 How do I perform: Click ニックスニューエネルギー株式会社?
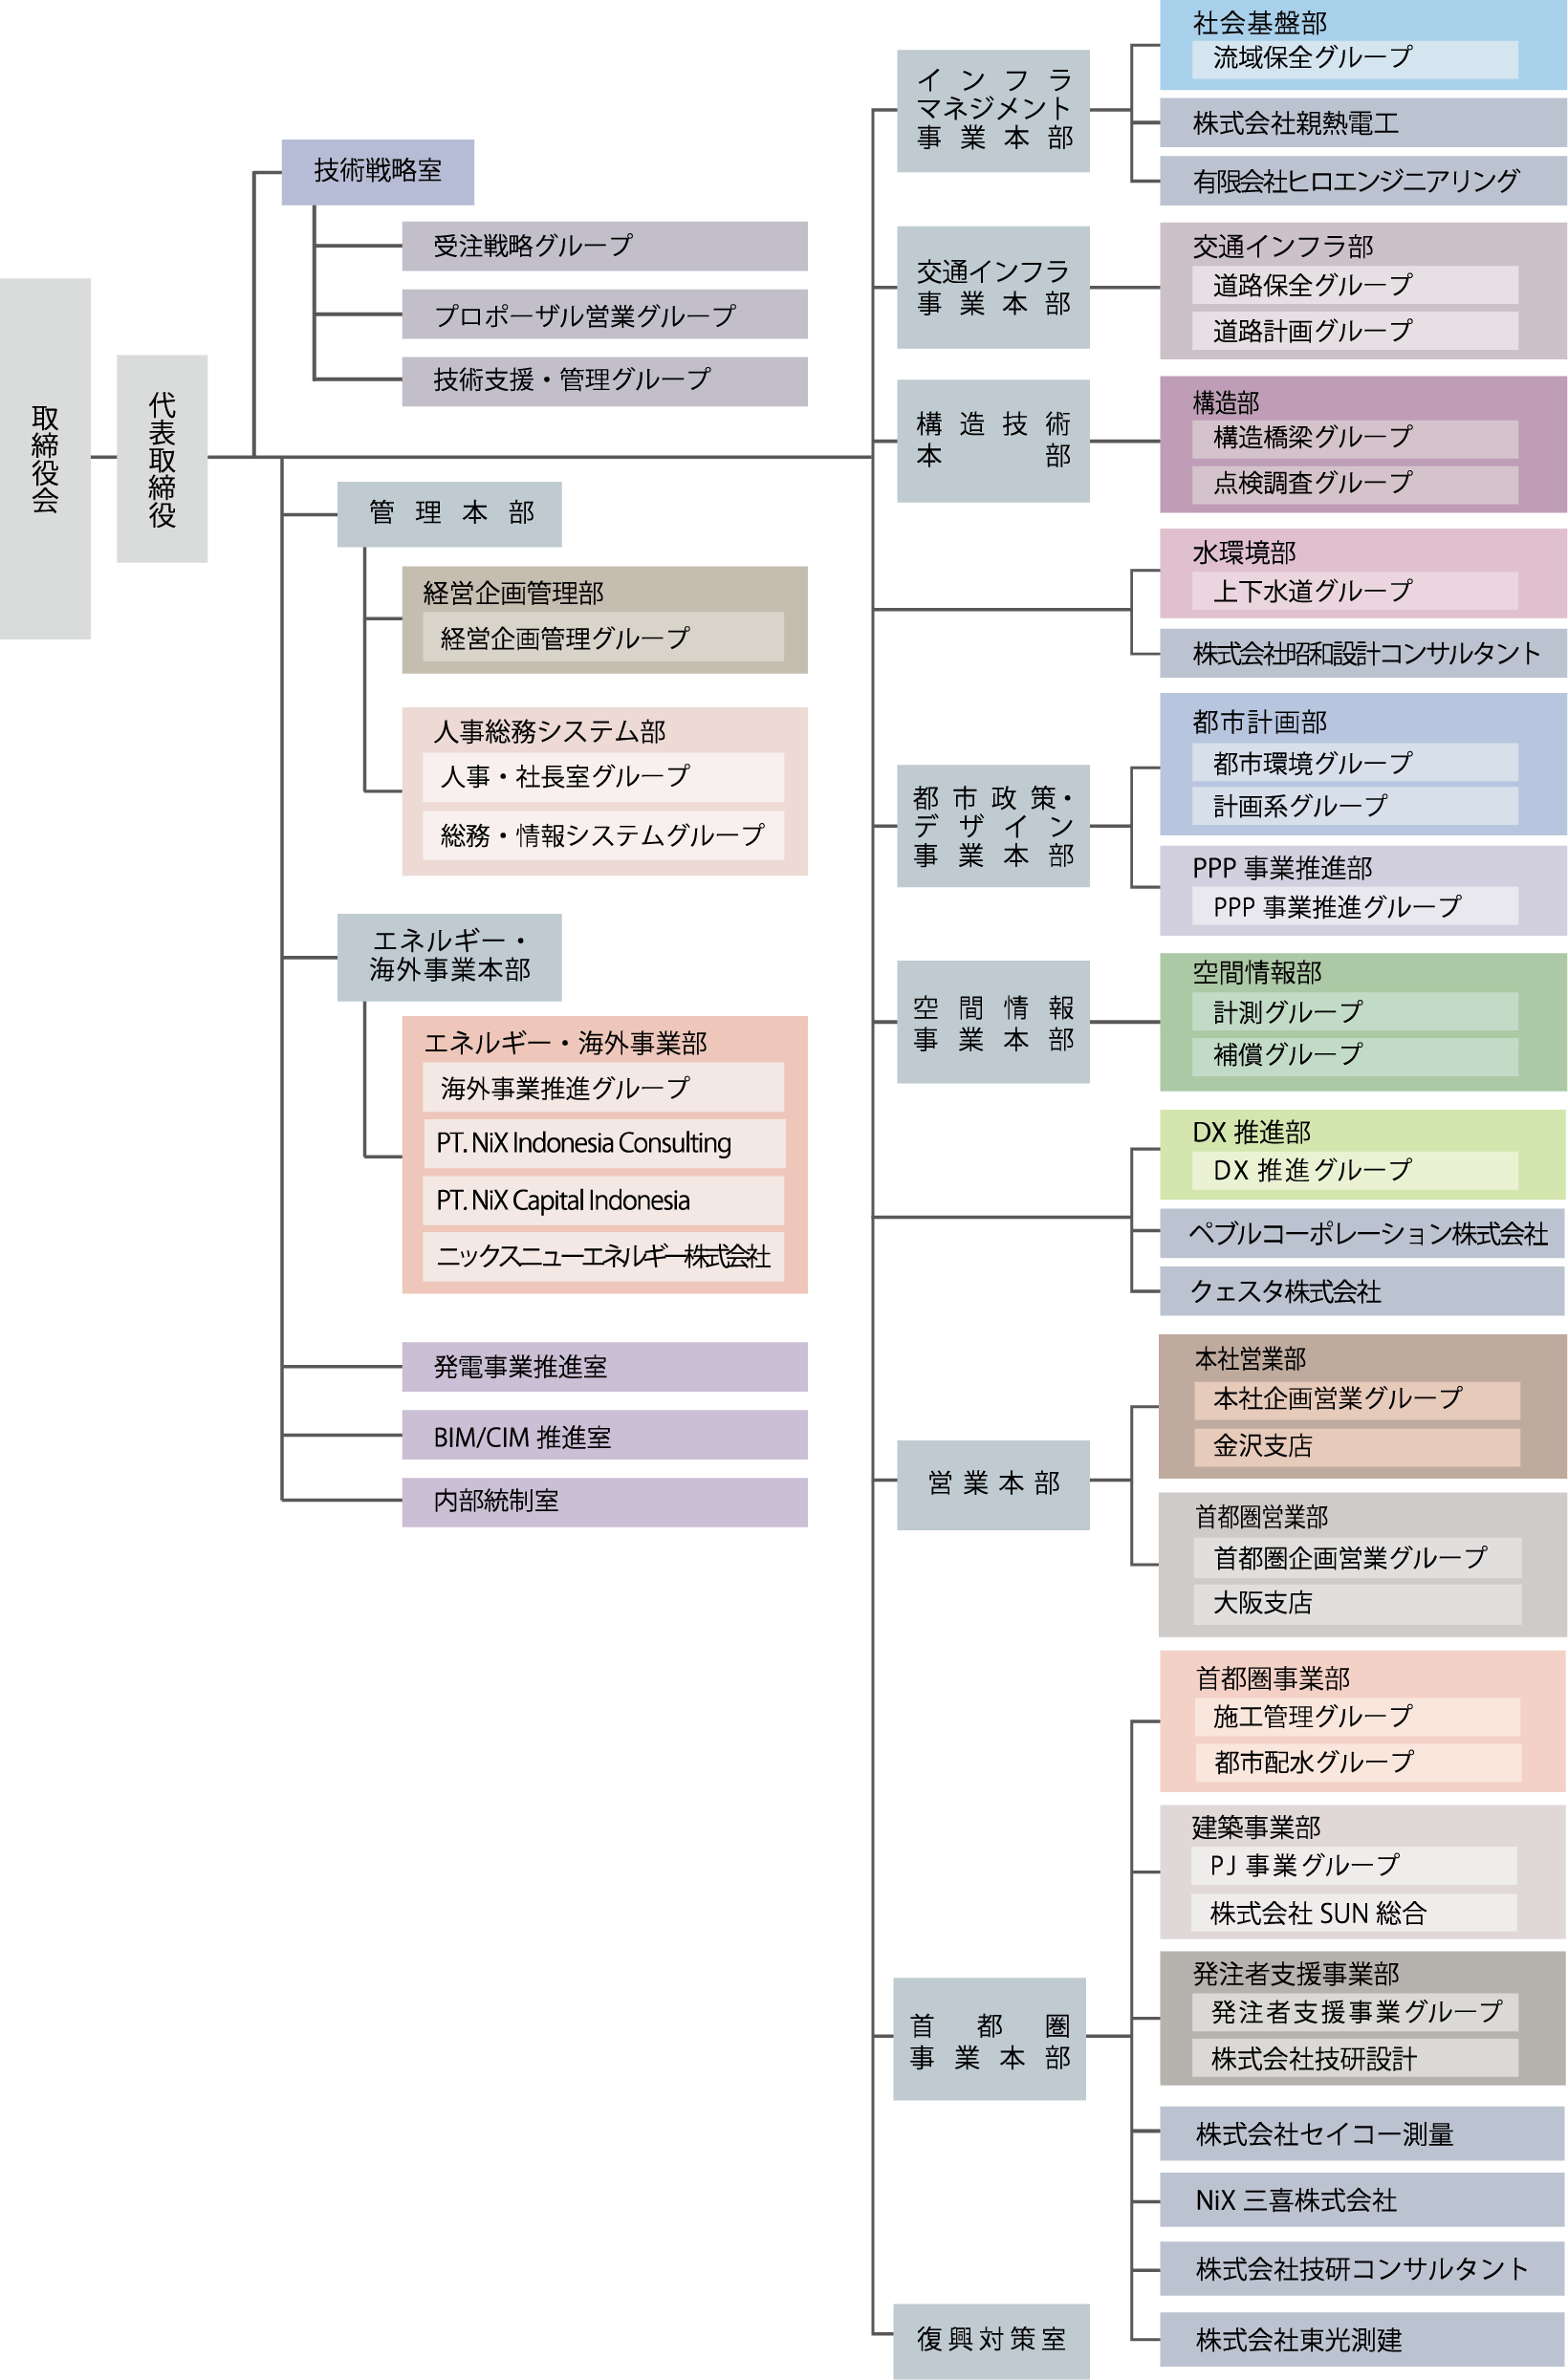[x=603, y=1257]
